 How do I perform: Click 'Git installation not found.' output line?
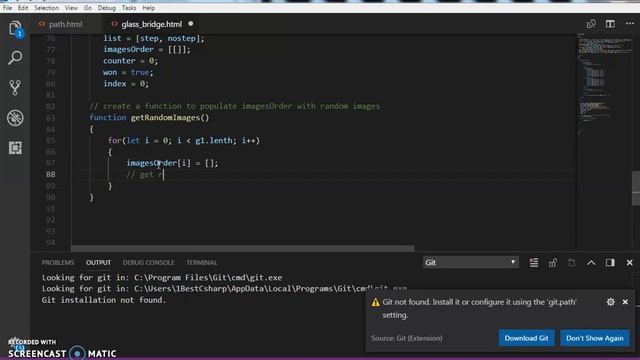click(104, 300)
